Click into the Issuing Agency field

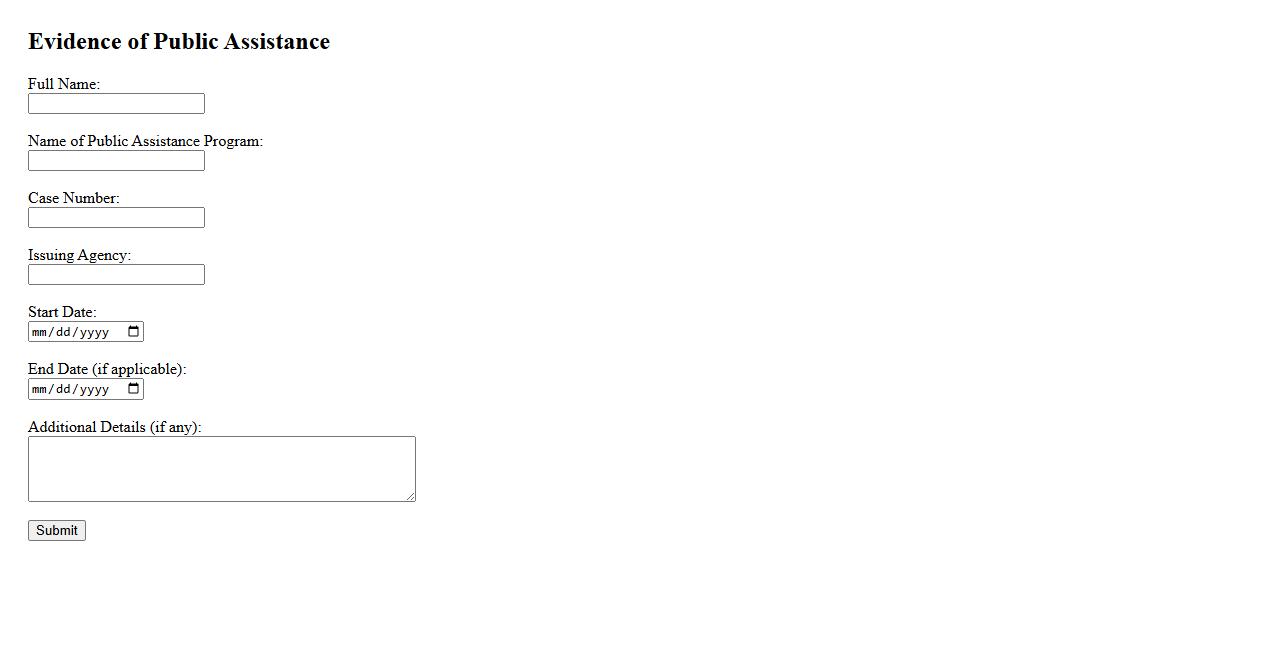(116, 275)
